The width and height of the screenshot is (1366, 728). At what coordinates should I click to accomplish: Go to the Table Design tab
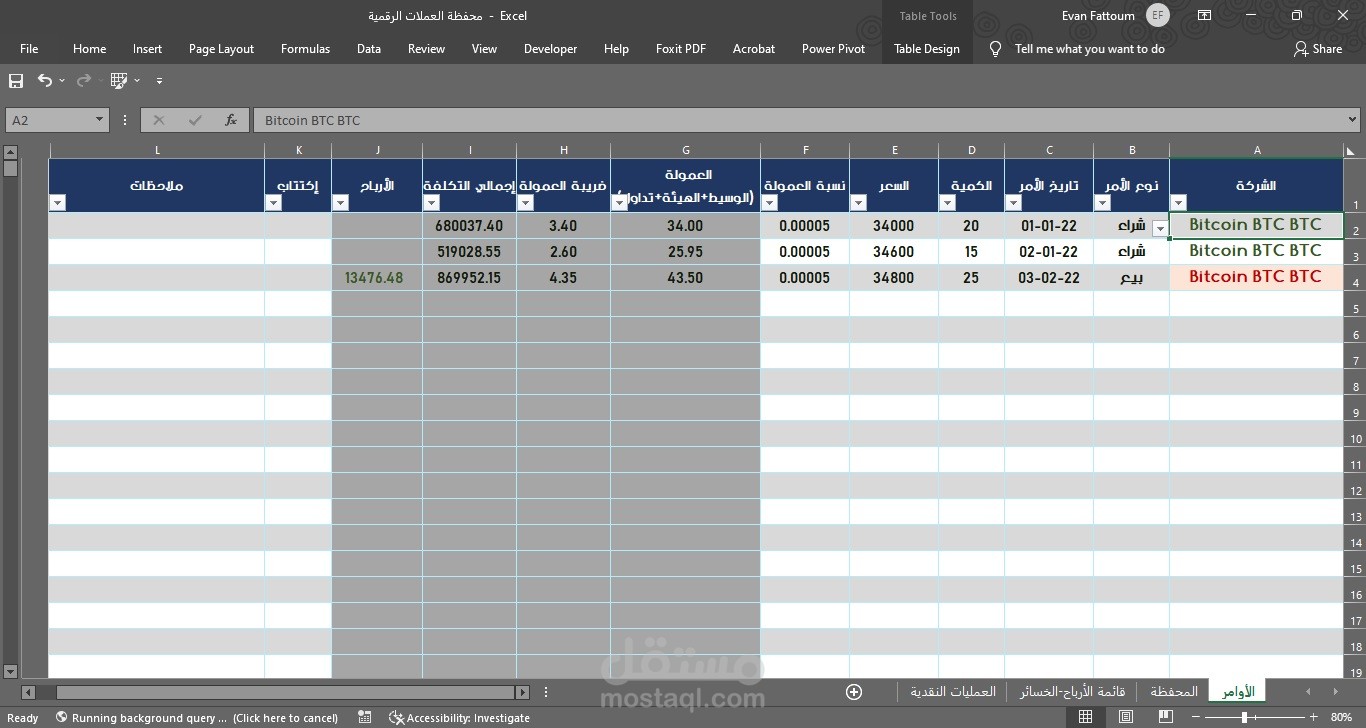click(x=927, y=48)
